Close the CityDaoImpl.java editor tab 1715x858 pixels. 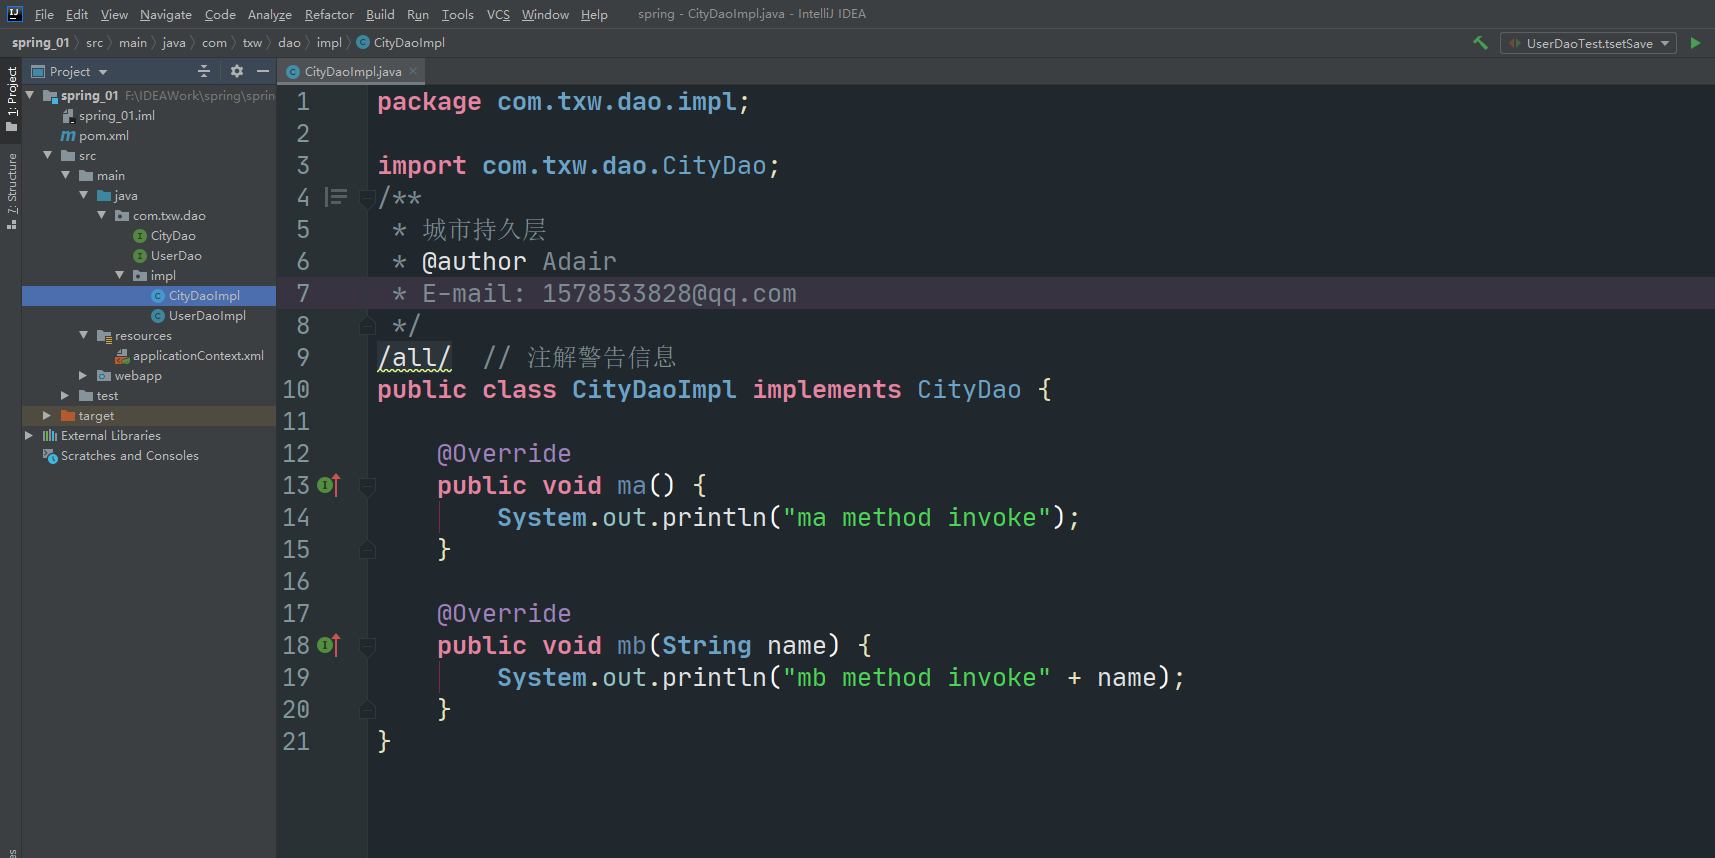(x=413, y=71)
